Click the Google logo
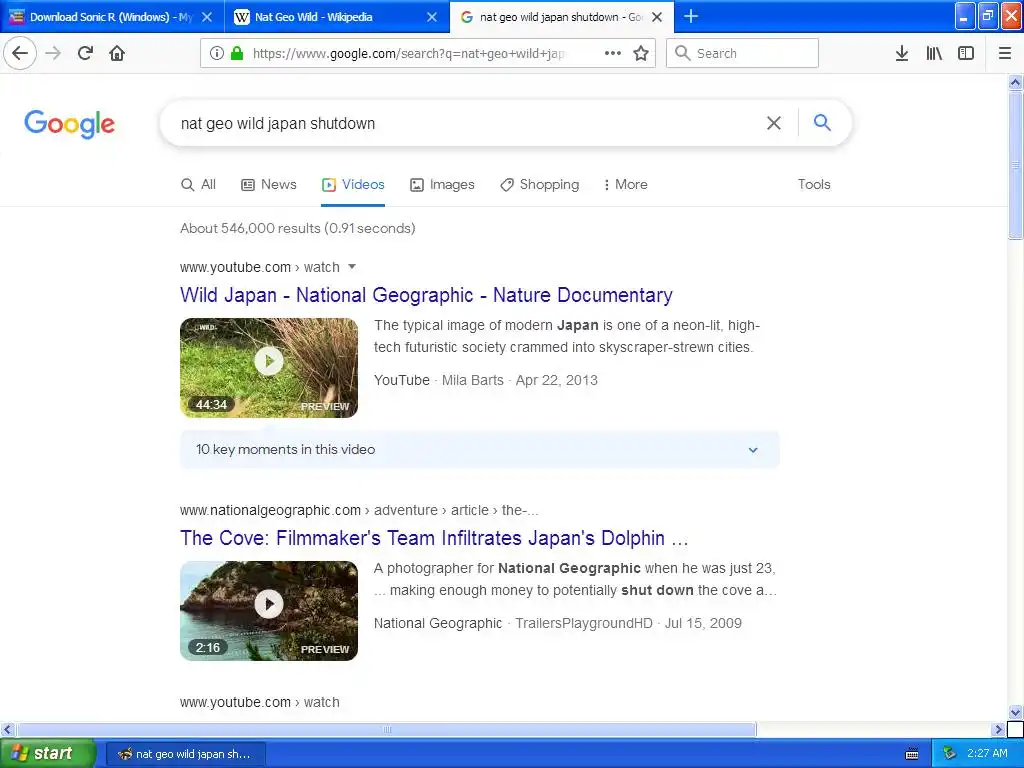This screenshot has width=1024, height=768. point(69,123)
